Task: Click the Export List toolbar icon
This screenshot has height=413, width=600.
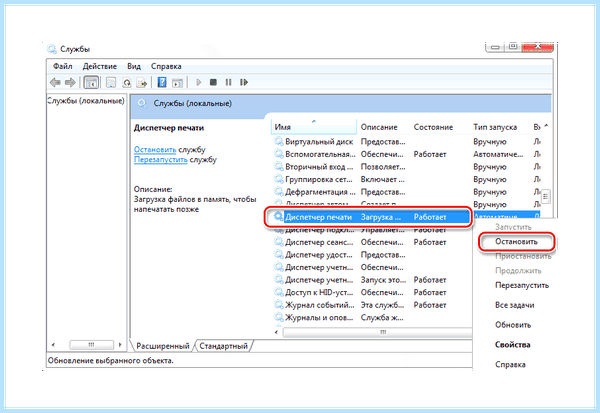Action: pos(142,82)
